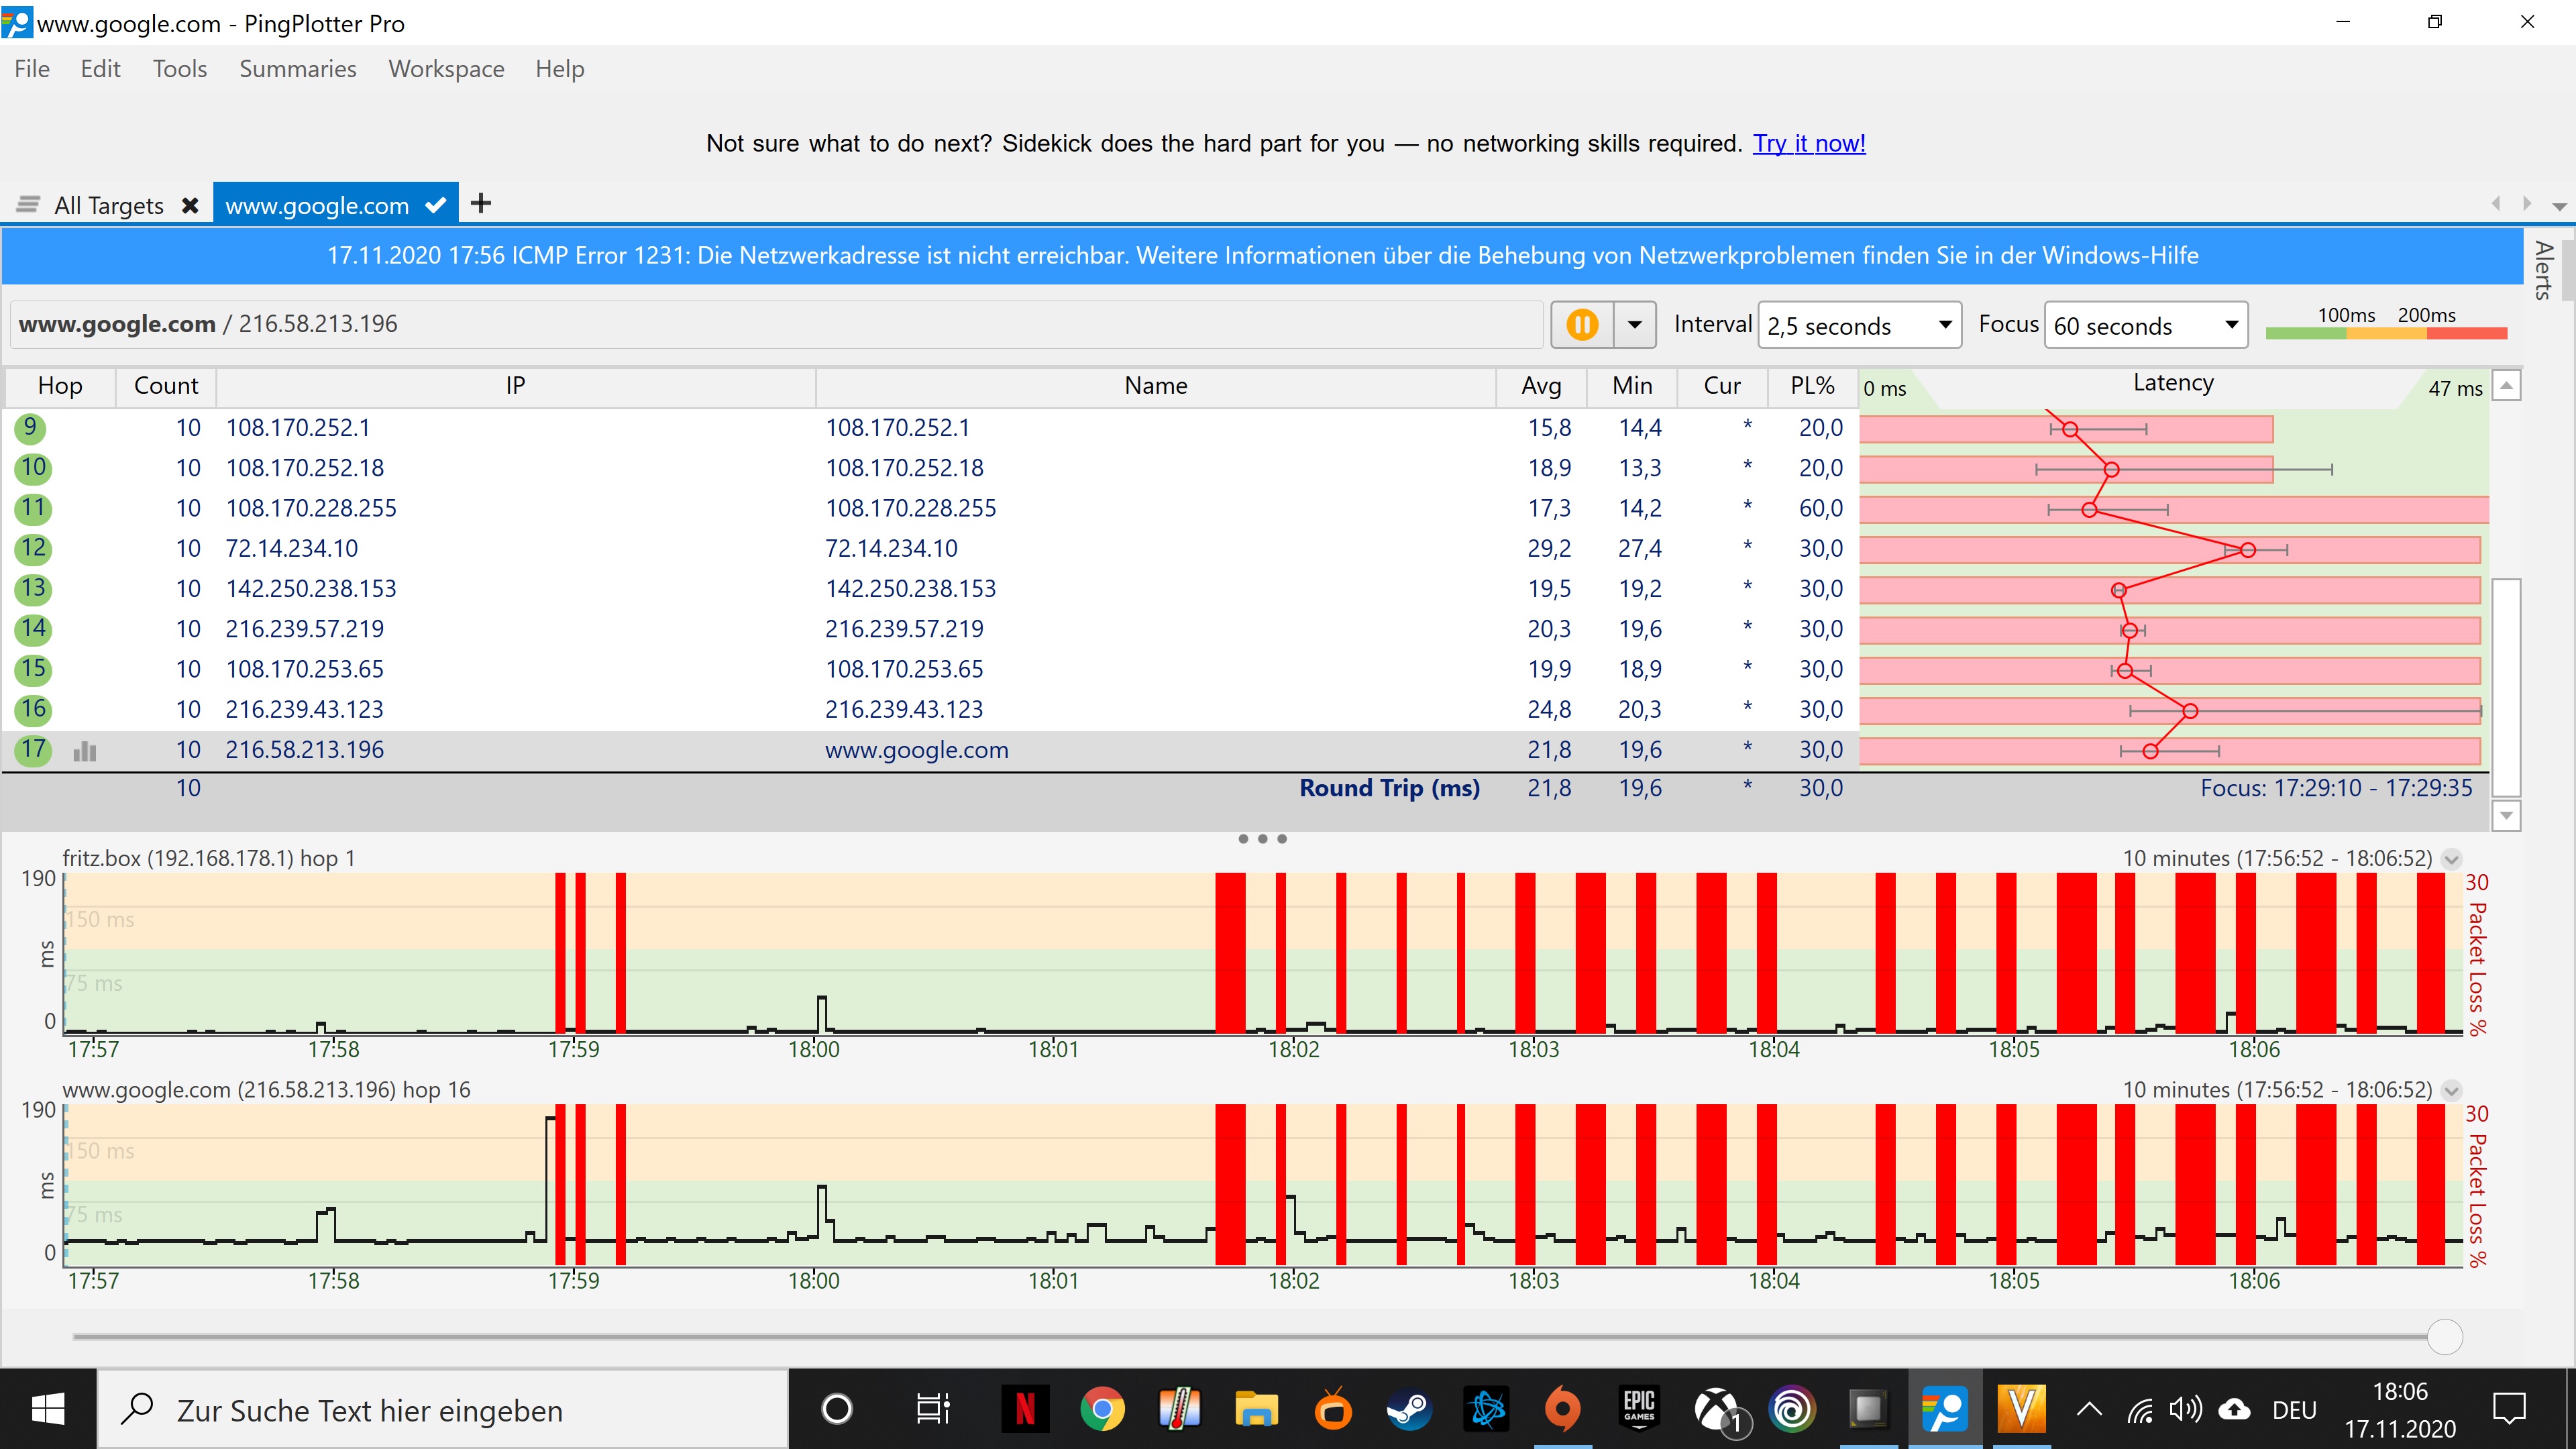Open the Focus 60 seconds dropdown
2576x1449 pixels.
[2145, 325]
